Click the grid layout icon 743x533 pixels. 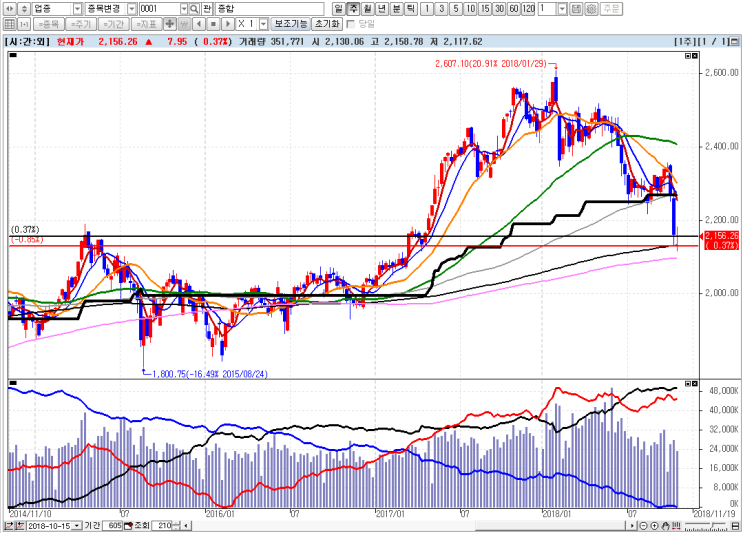(9, 24)
